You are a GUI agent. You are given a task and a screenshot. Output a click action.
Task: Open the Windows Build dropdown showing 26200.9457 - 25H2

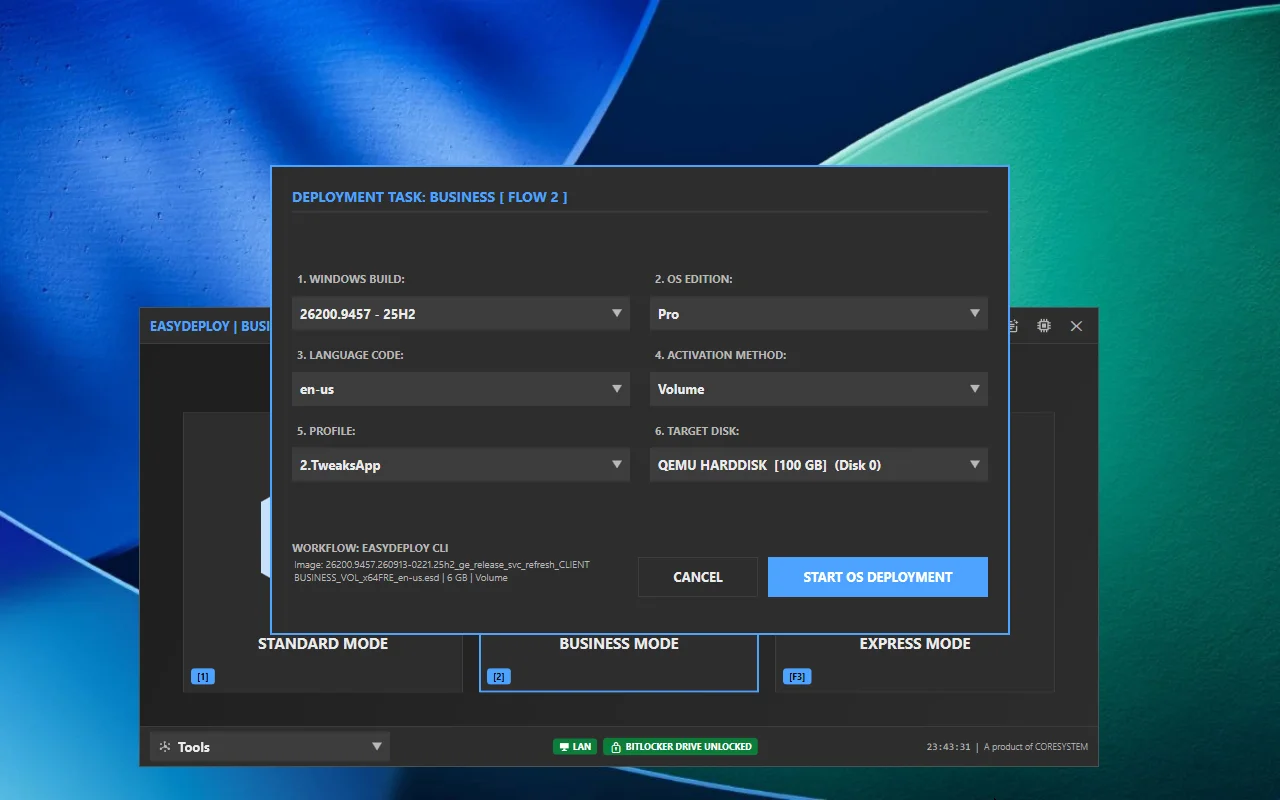(x=461, y=314)
